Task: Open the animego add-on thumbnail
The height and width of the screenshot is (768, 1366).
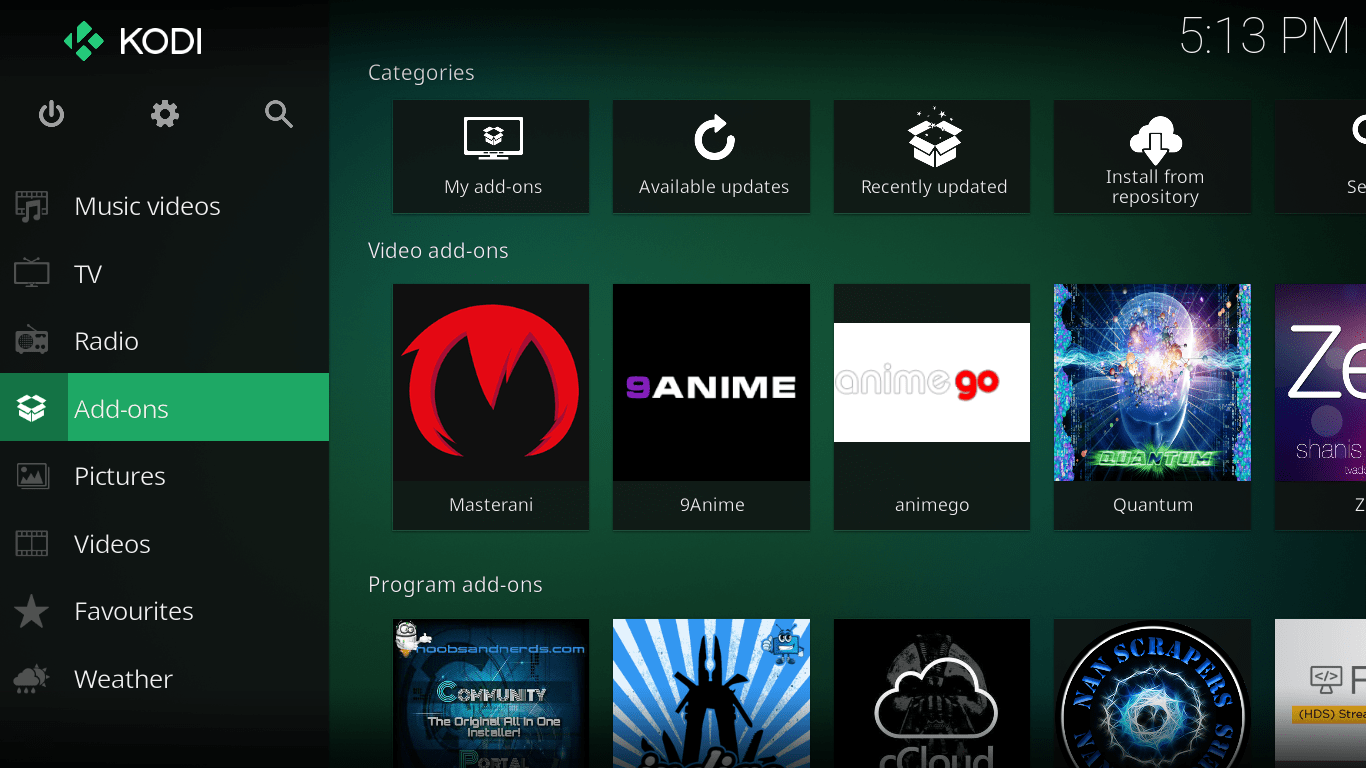Action: [x=932, y=382]
